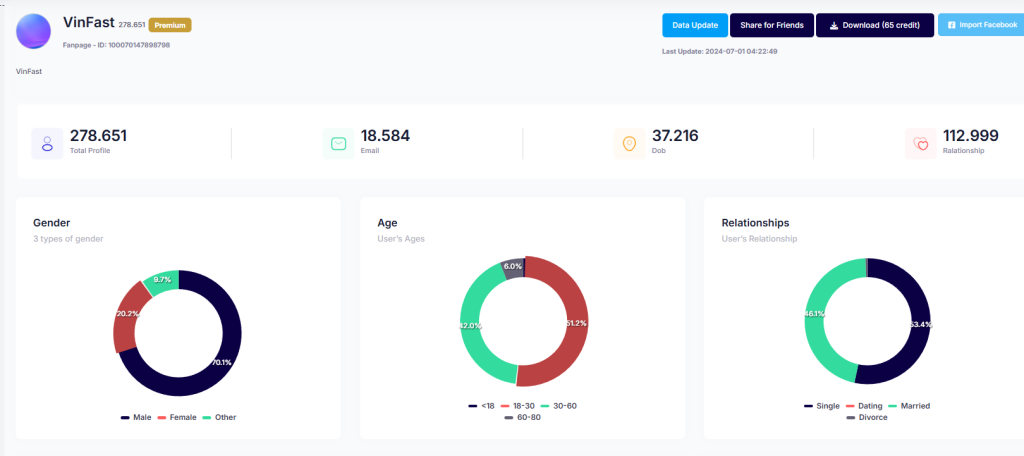Toggle Male legend in Gender chart
1024x456 pixels.
pyautogui.click(x=136, y=417)
